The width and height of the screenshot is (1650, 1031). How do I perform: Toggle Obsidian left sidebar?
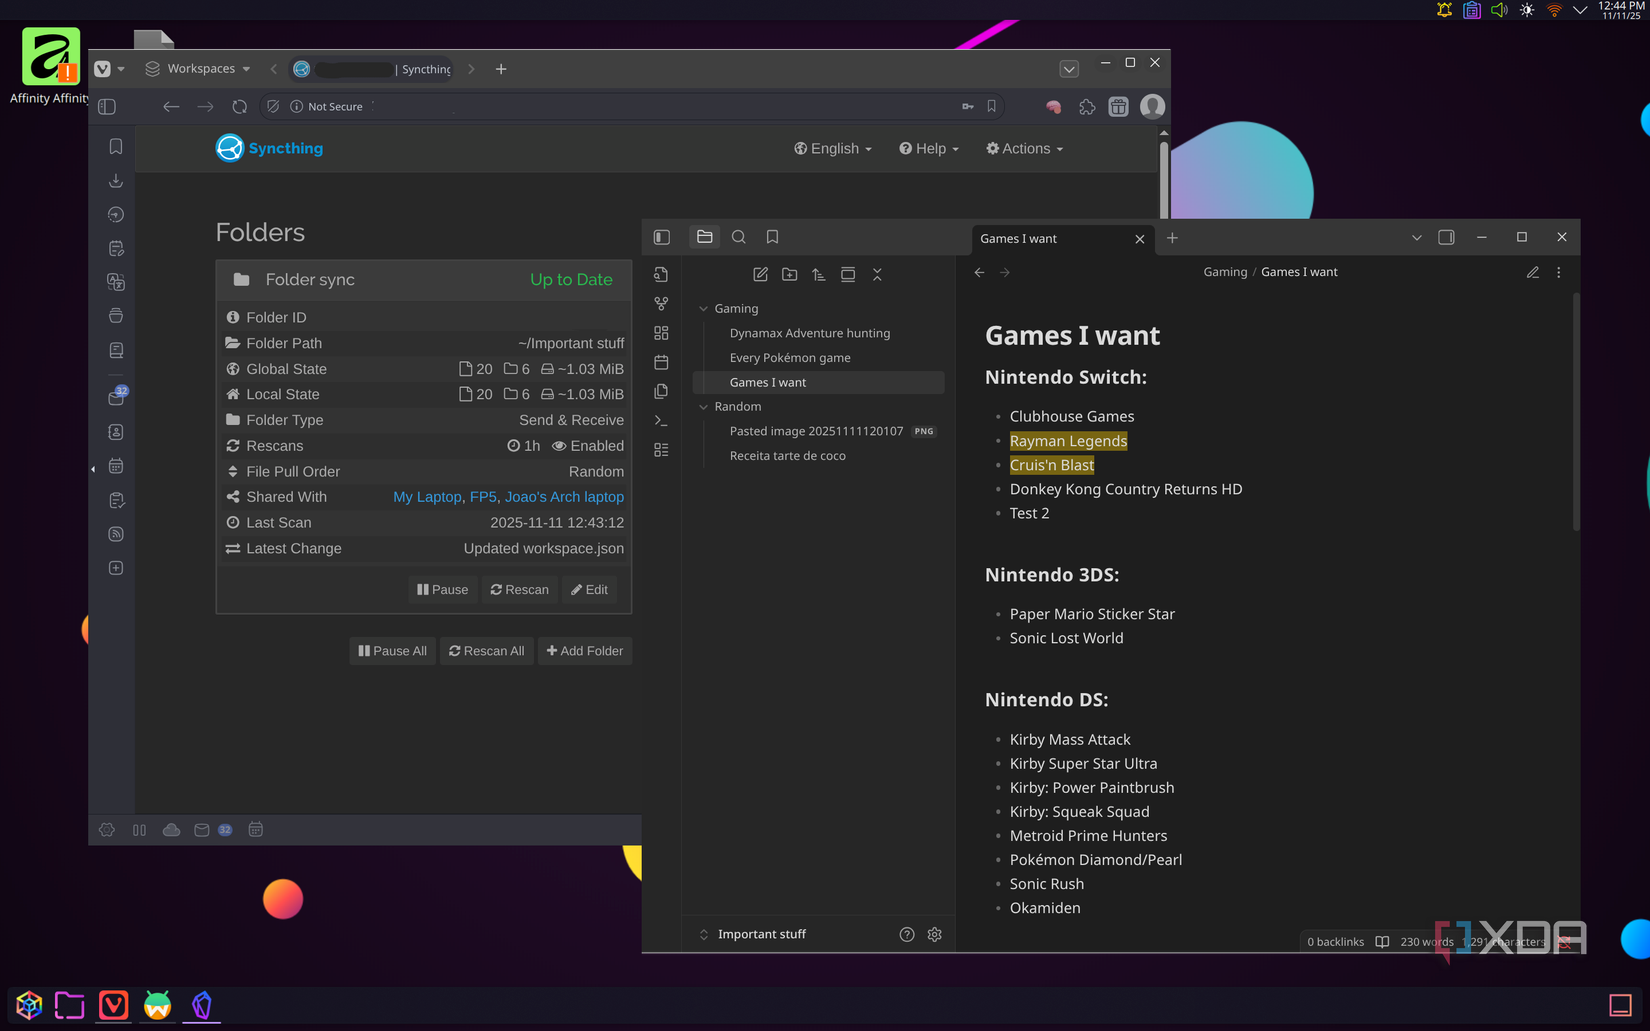coord(661,237)
